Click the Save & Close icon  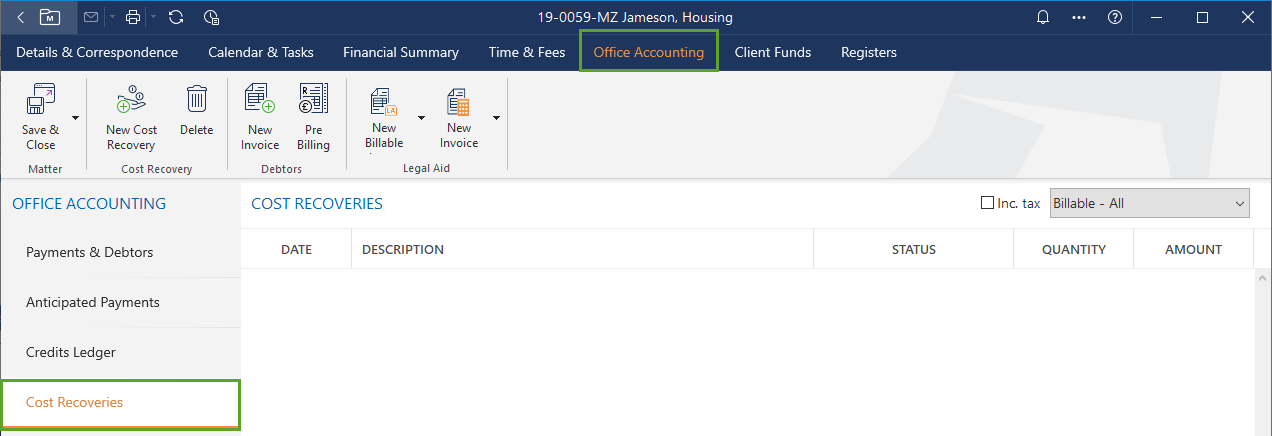tap(40, 101)
